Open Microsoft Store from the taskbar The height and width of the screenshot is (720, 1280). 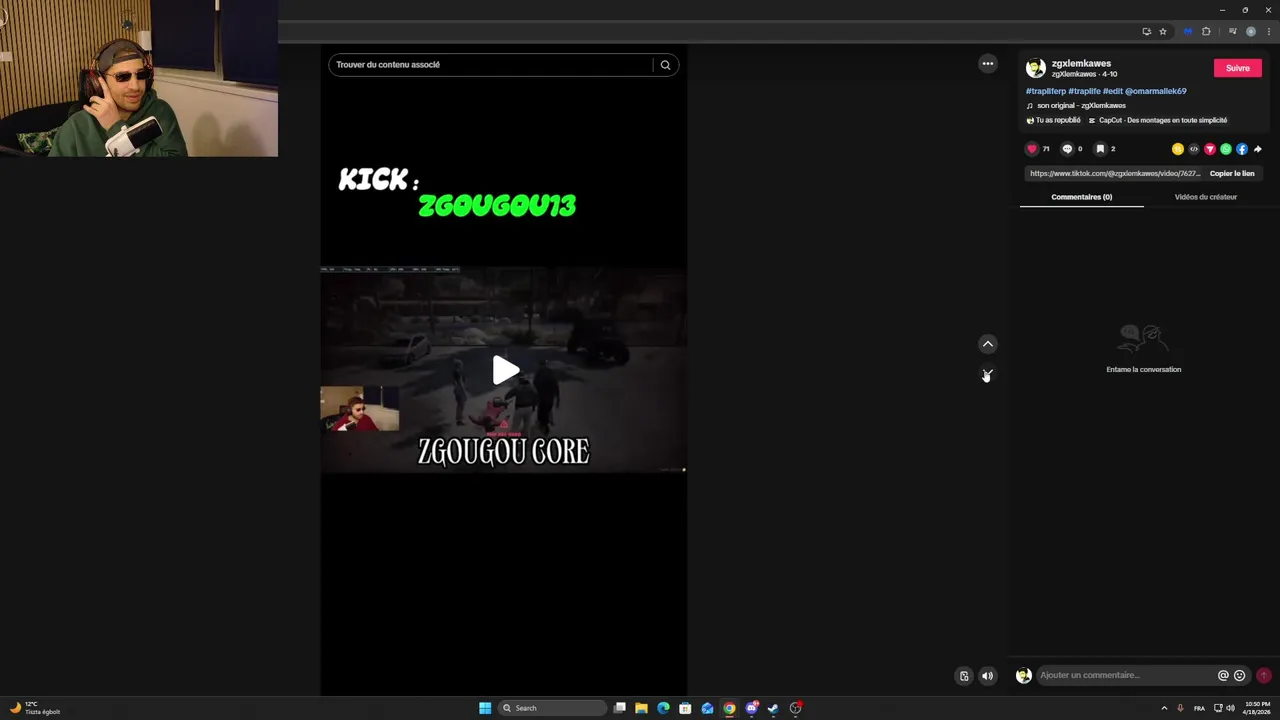coord(685,708)
